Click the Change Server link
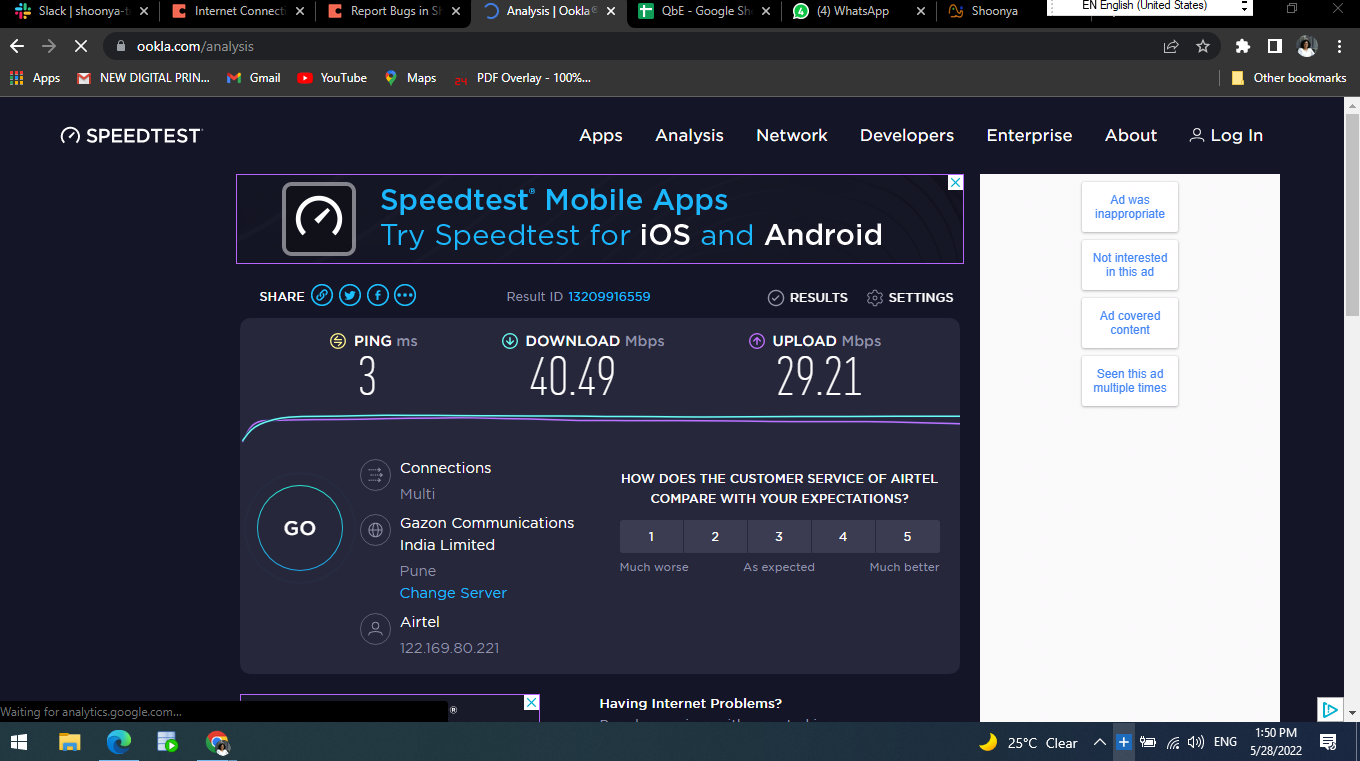Image resolution: width=1360 pixels, height=761 pixels. point(453,592)
